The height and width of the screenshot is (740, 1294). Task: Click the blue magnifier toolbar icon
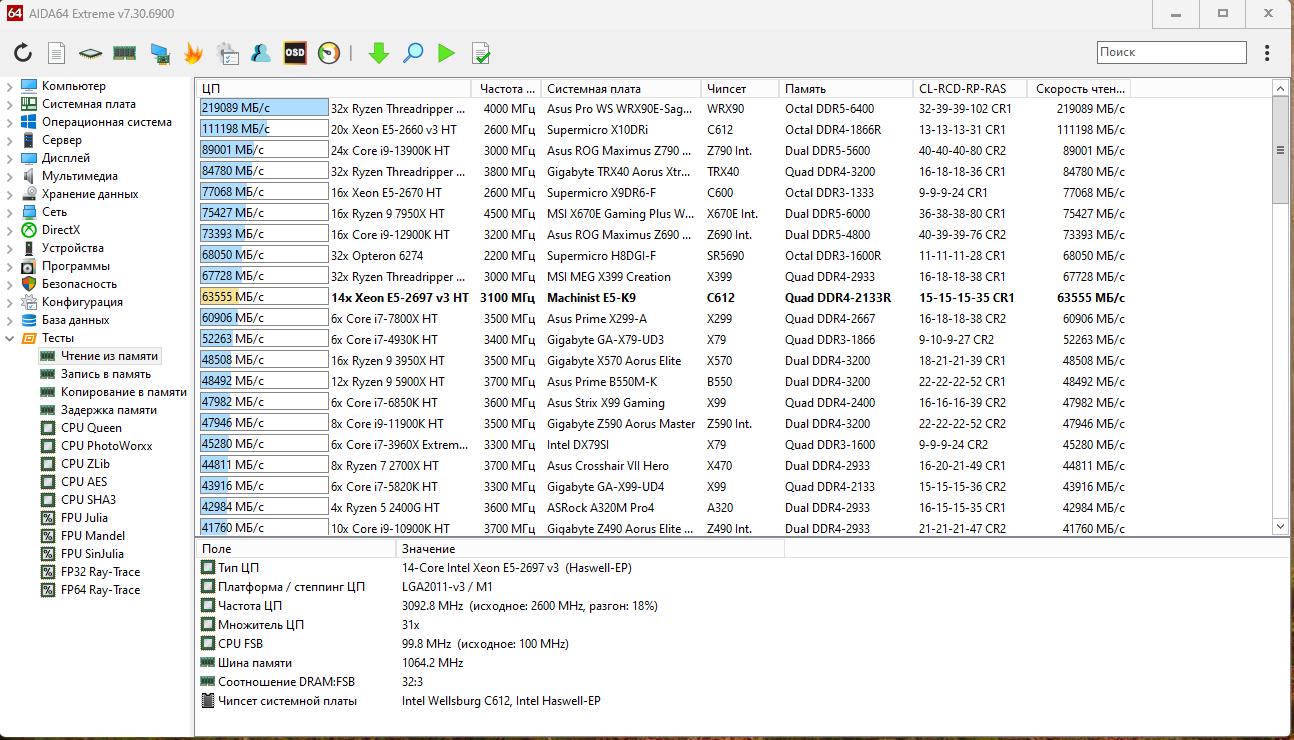click(x=413, y=53)
